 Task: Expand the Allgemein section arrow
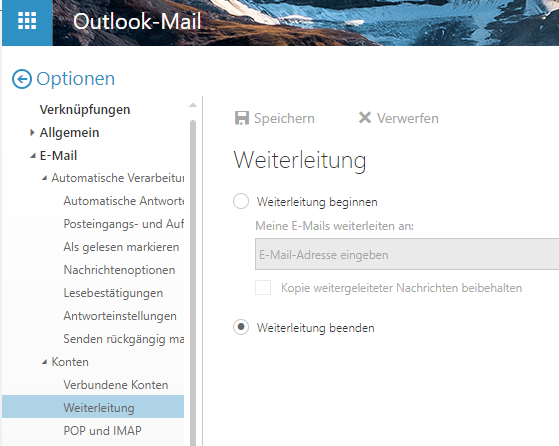[x=32, y=133]
